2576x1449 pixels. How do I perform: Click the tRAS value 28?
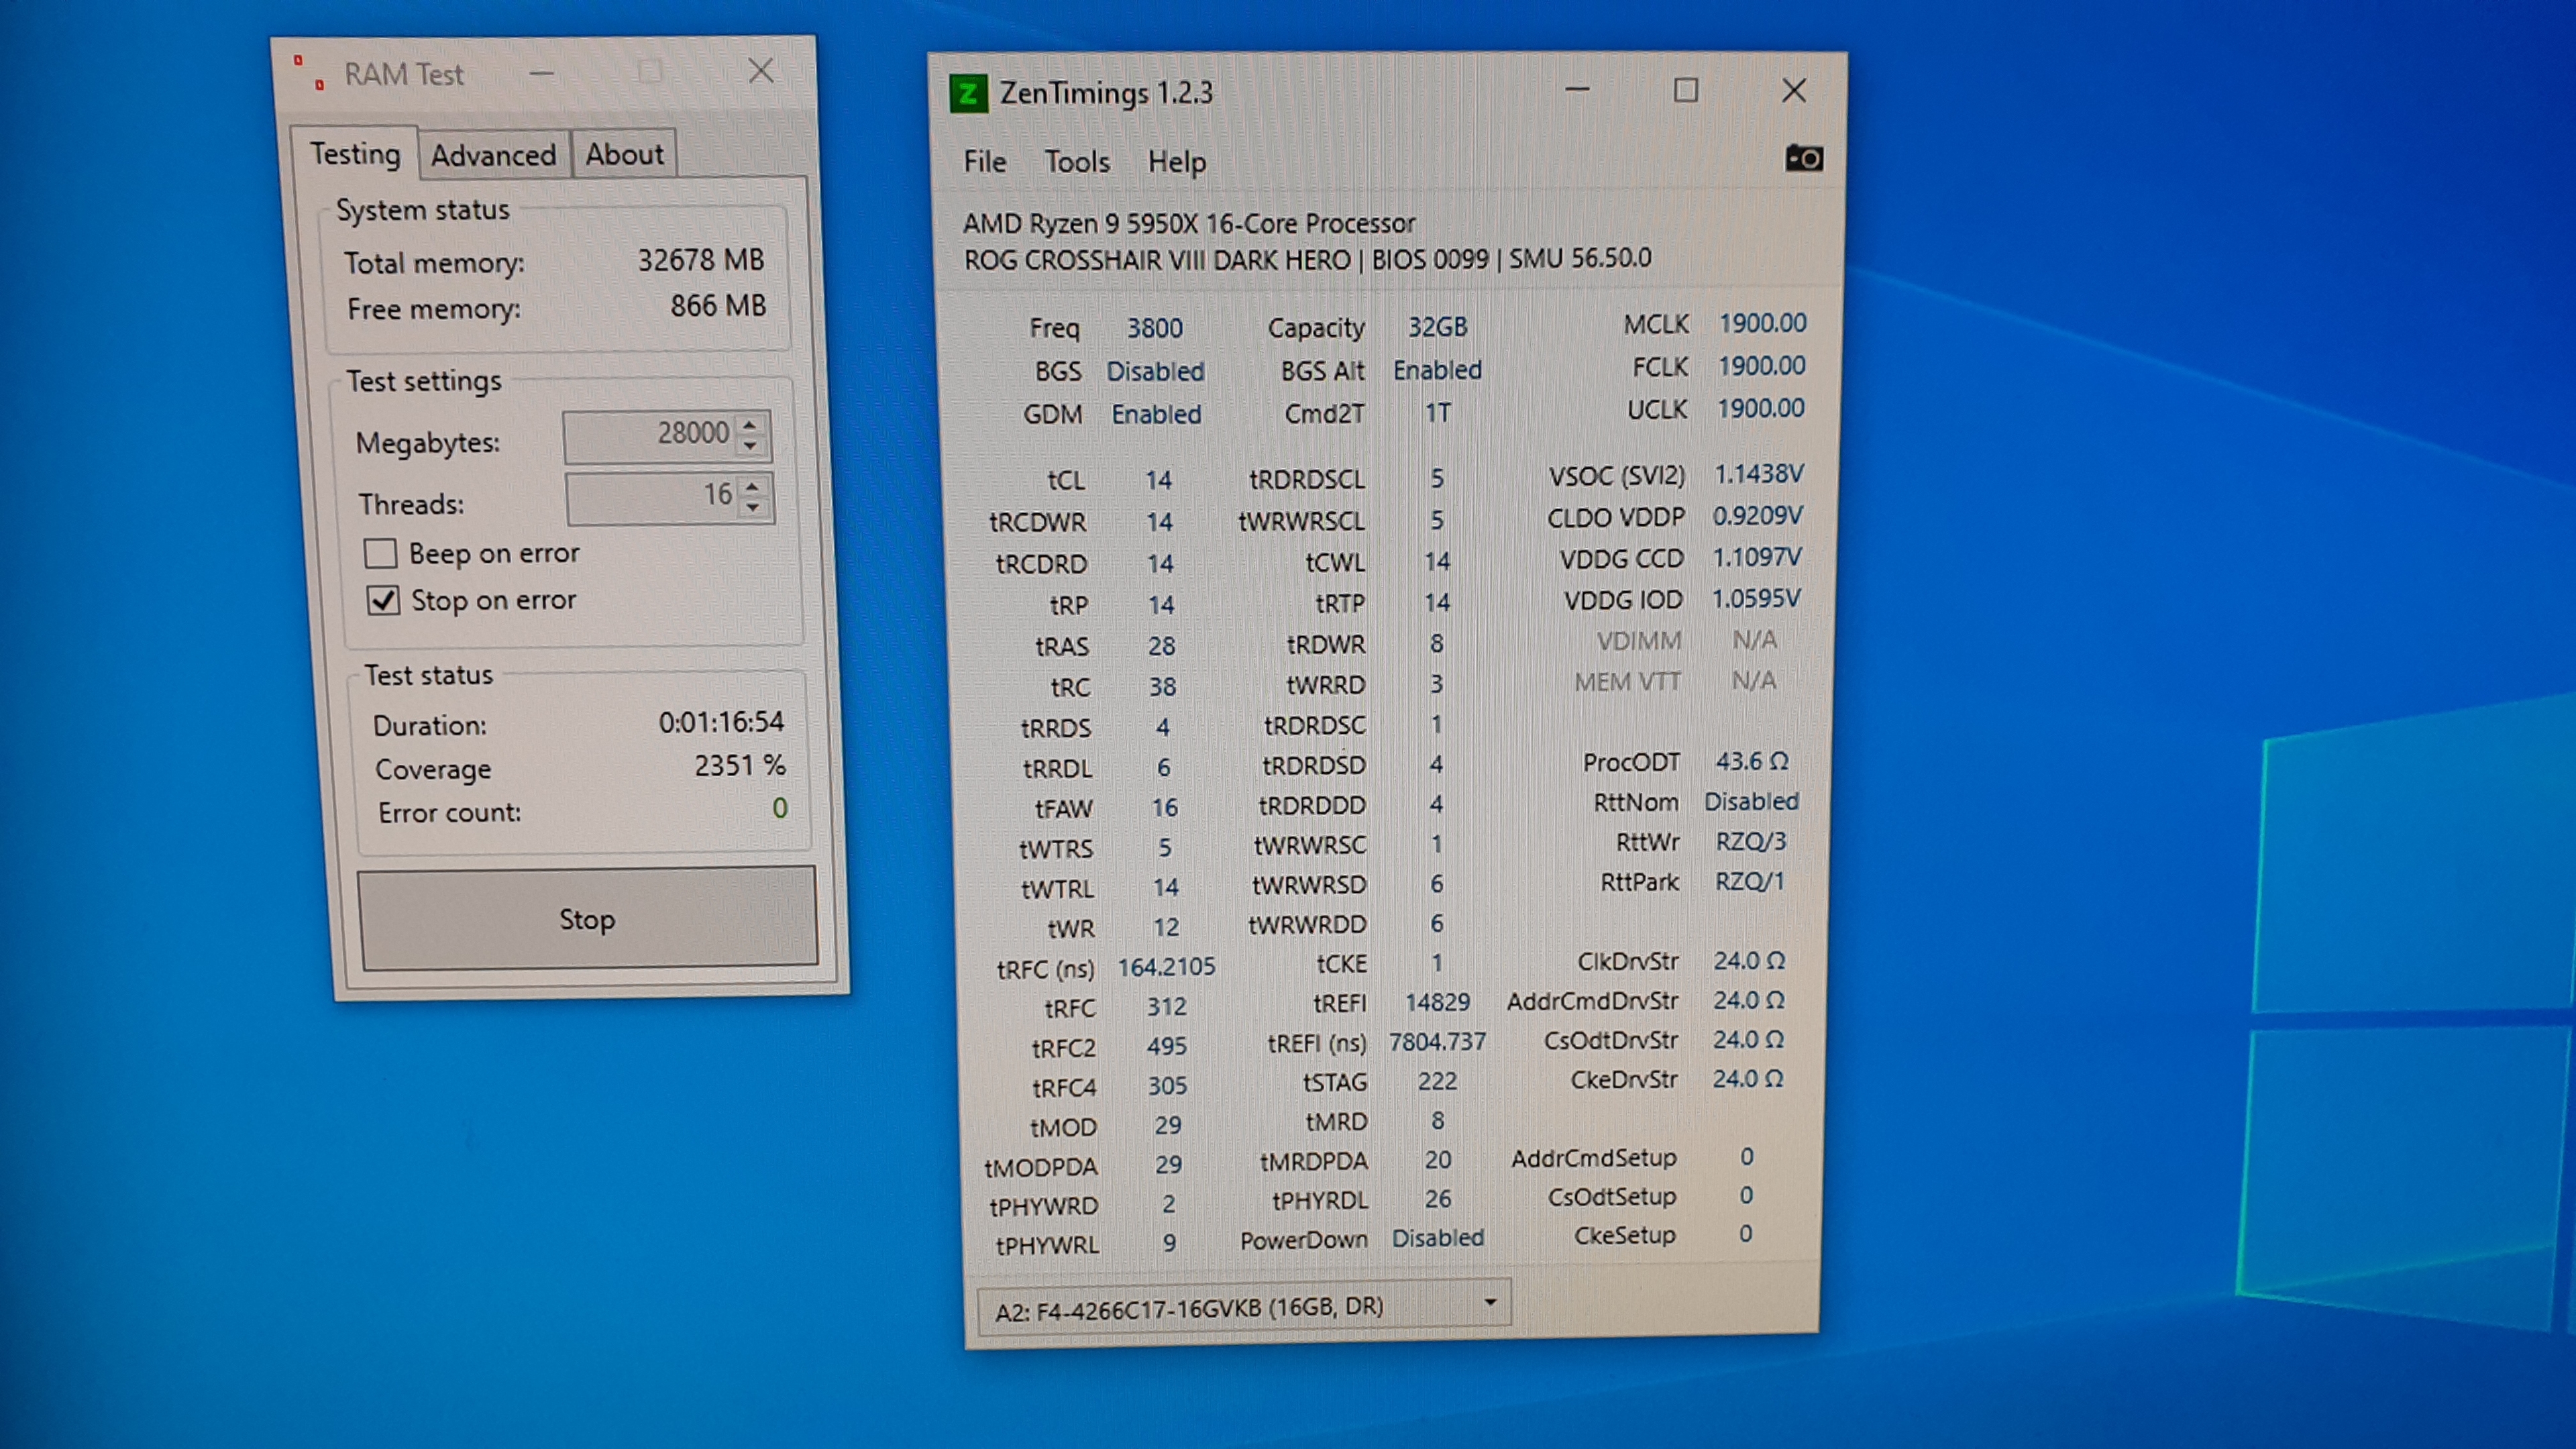click(x=1160, y=646)
